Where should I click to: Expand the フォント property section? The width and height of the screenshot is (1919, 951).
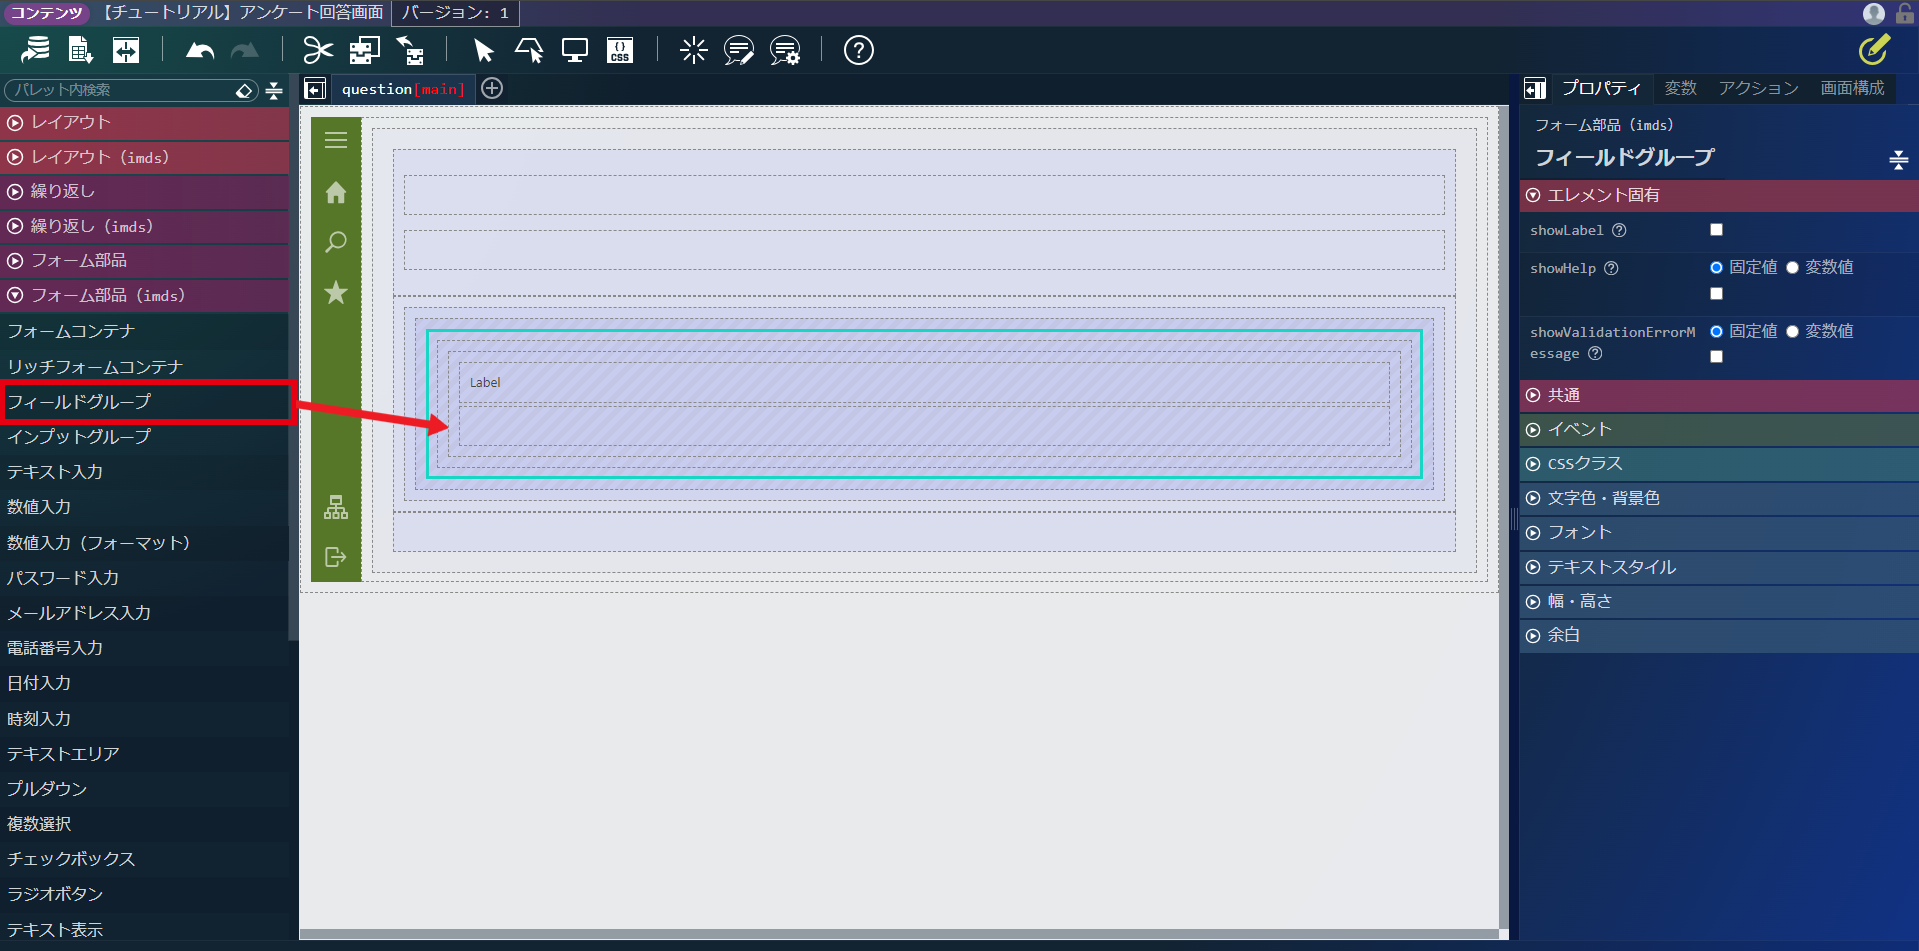[1719, 533]
